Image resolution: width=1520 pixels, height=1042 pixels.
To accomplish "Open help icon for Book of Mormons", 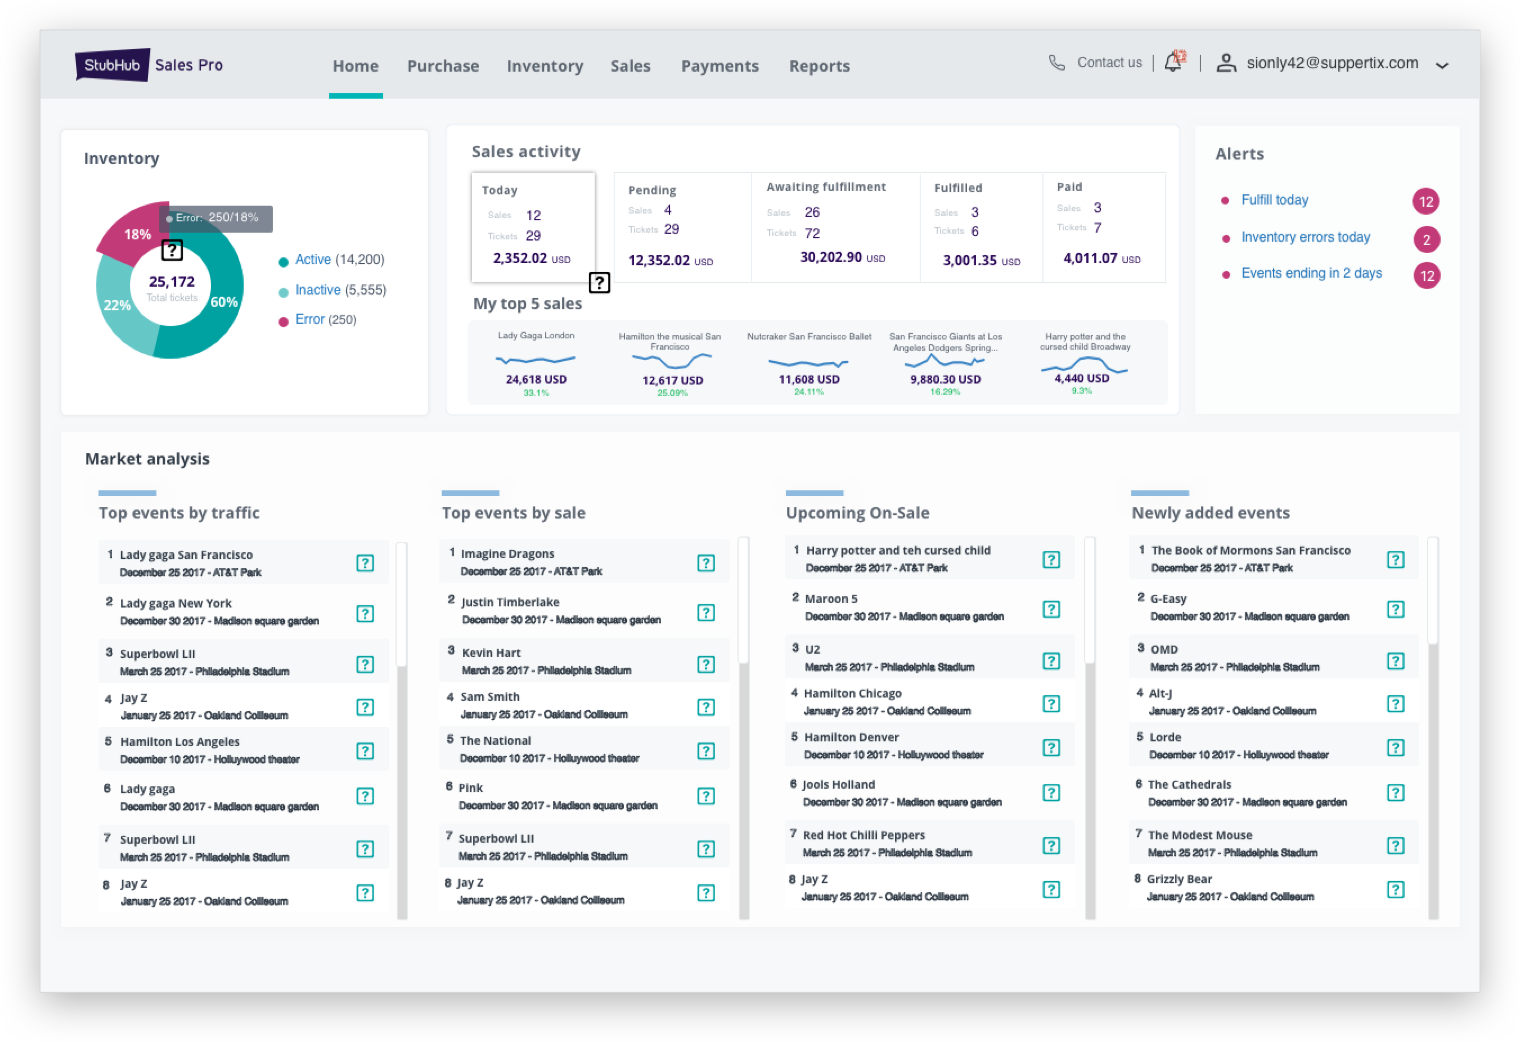I will tap(1396, 559).
